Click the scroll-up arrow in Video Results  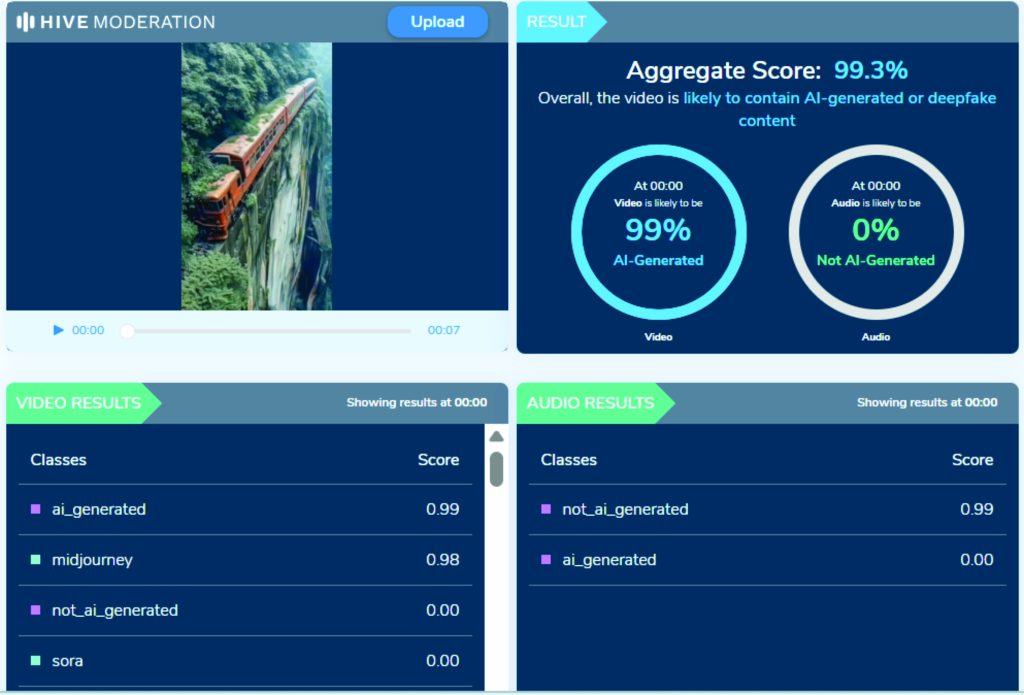[496, 436]
